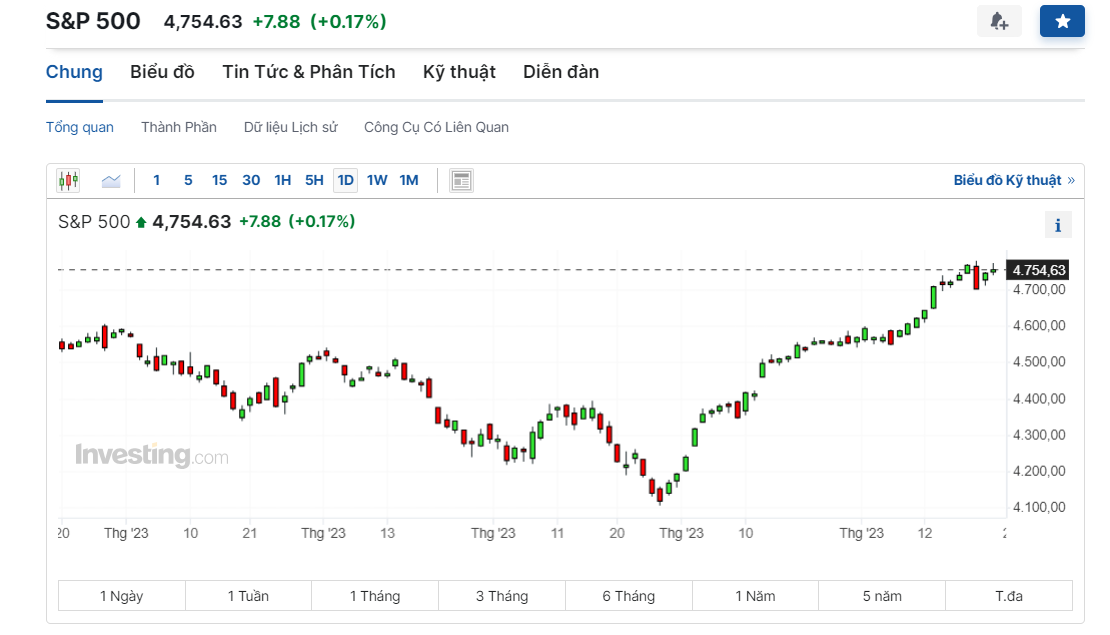Click the latest candlestick at chart's right edge
Screen dimensions: 1110x635
[994, 269]
